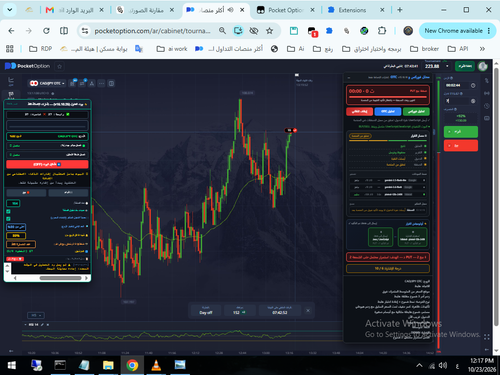Screen dimensions: 500x375
Task: Open the CAD/JPY OTC asset selector
Action: click(x=47, y=83)
